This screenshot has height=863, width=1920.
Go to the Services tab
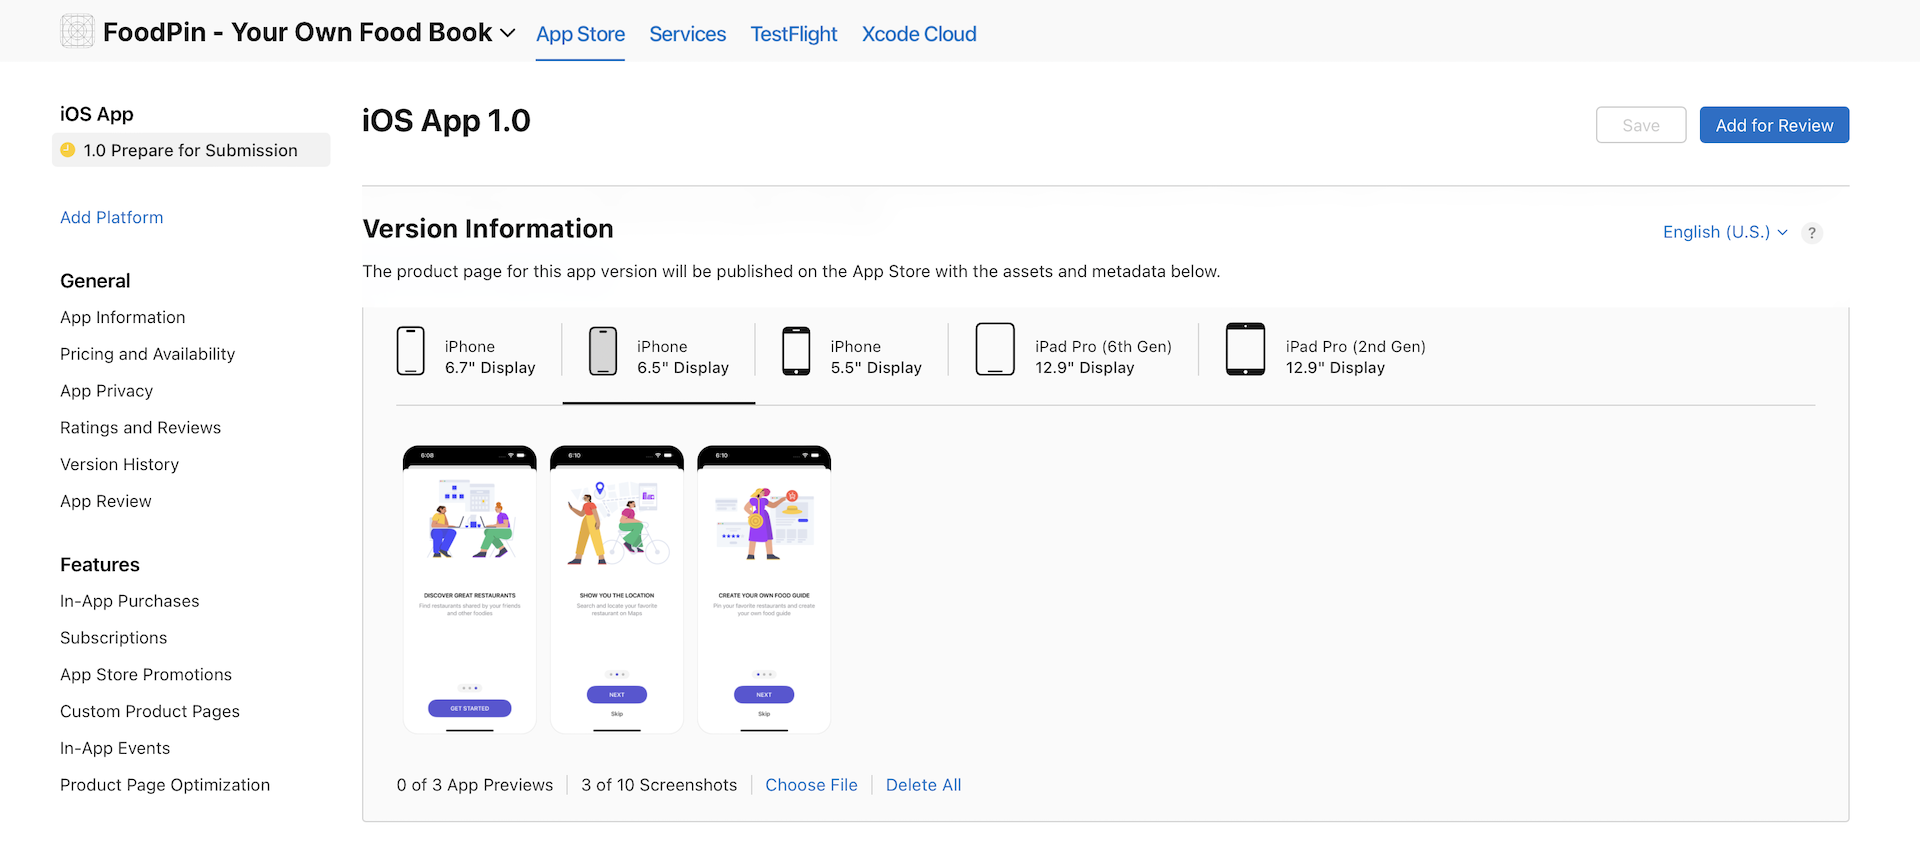tap(687, 34)
